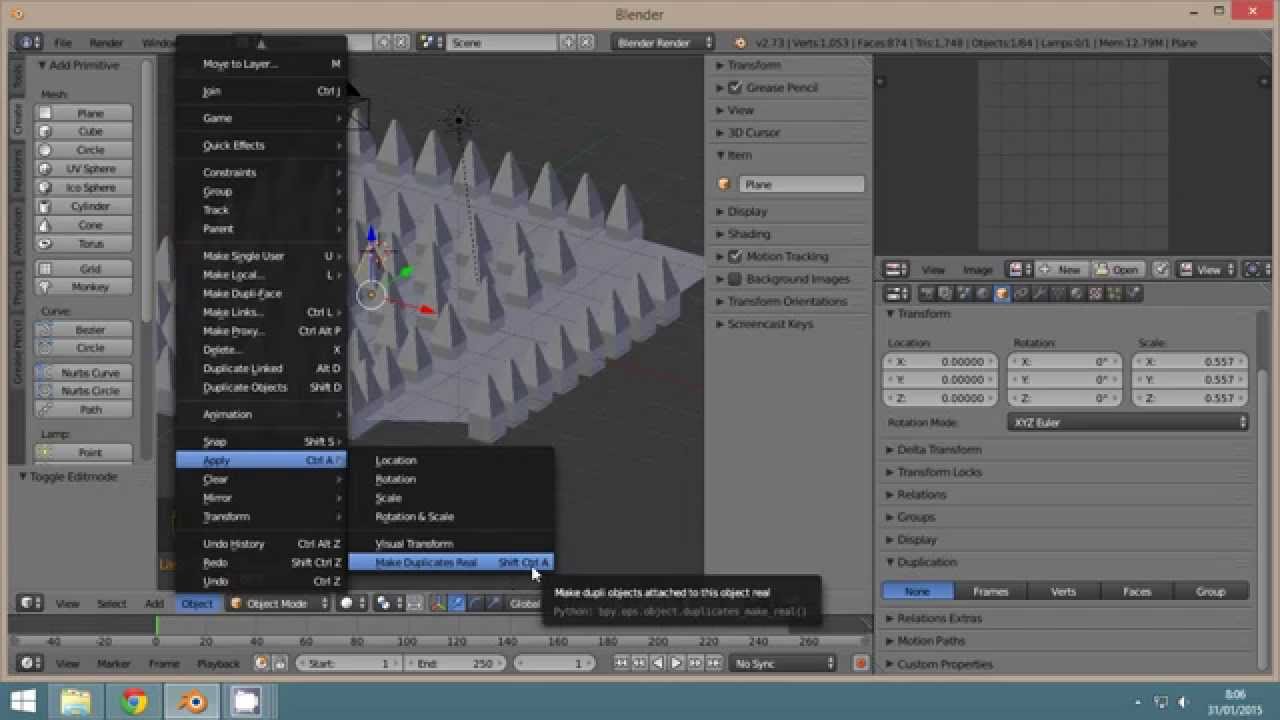
Task: Open the XYZ Euler rotation mode dropdown
Action: point(1128,422)
